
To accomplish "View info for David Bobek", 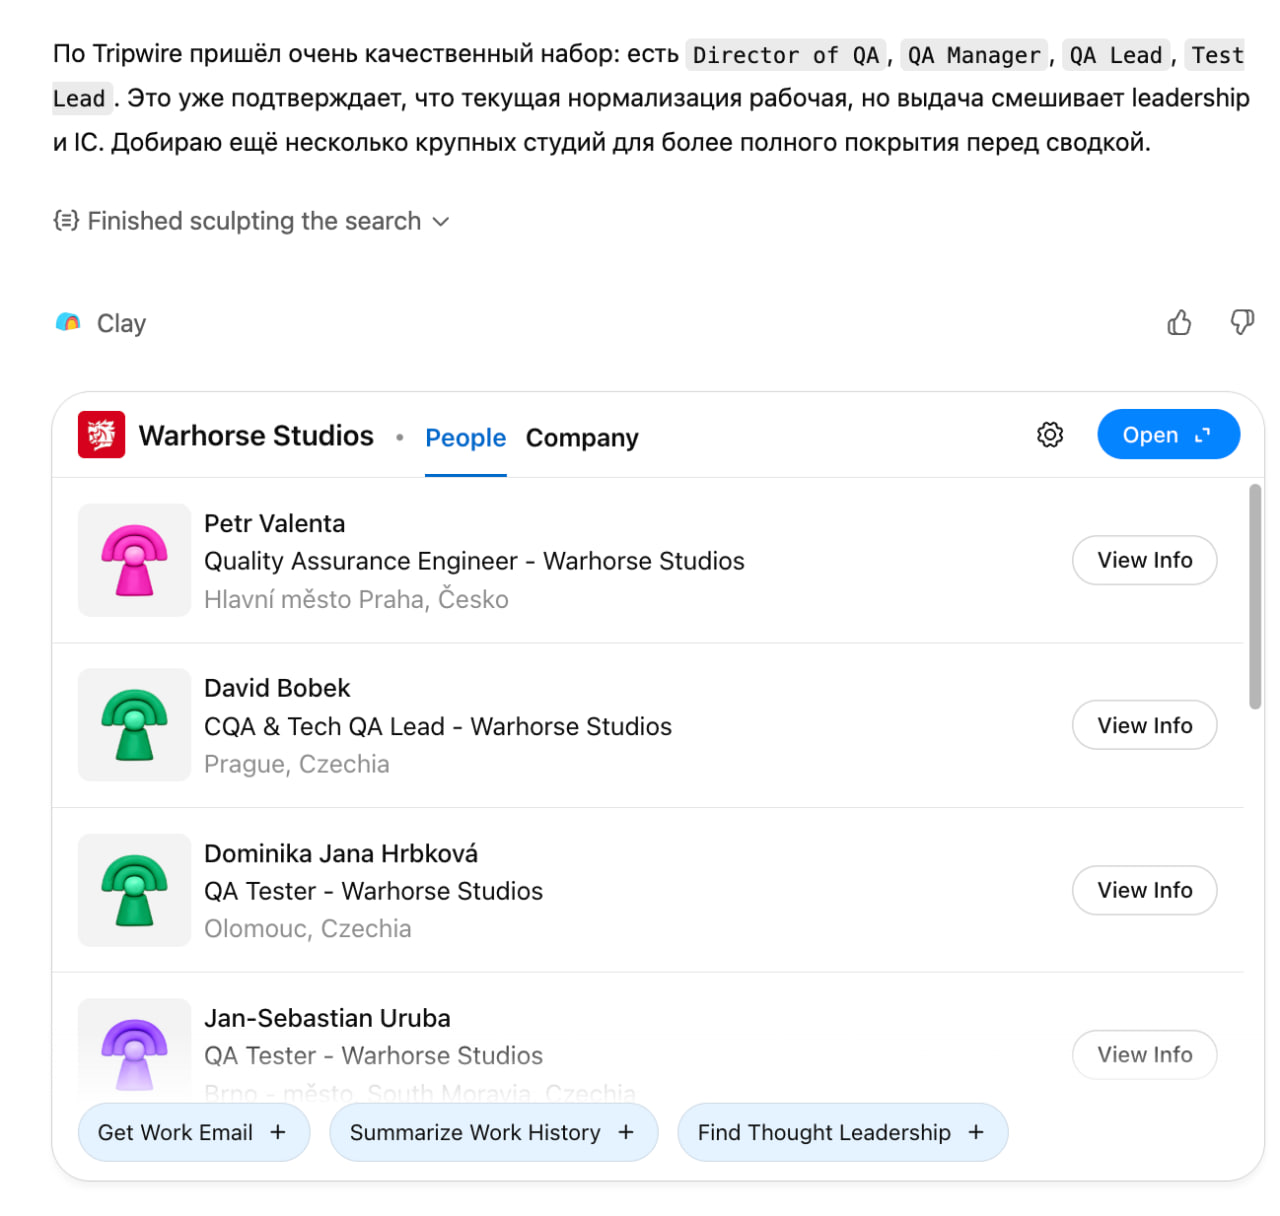I will (x=1144, y=725).
